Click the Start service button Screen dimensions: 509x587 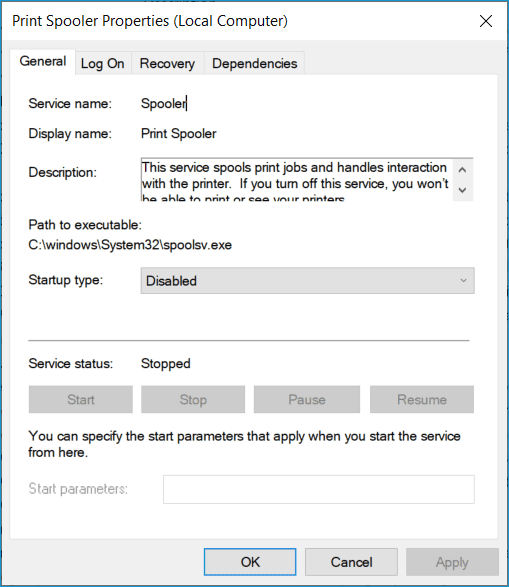81,399
